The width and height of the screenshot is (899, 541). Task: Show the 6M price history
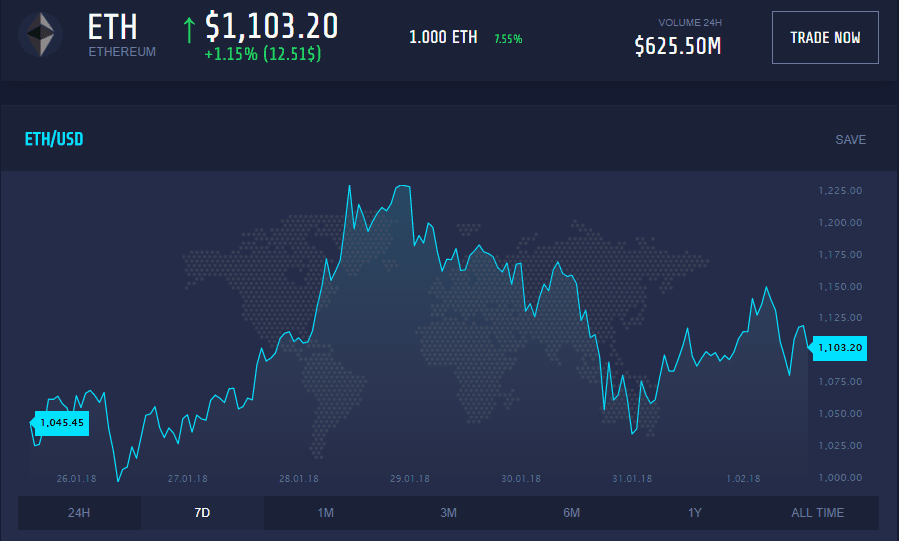[572, 513]
